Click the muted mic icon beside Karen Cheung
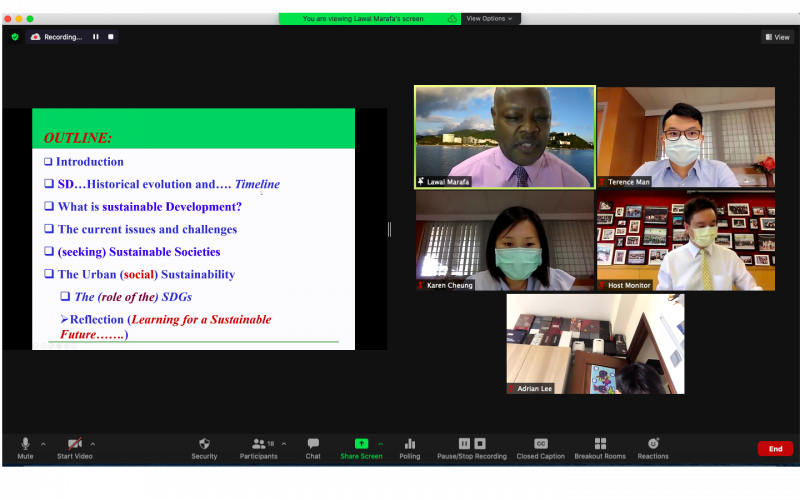 click(421, 285)
